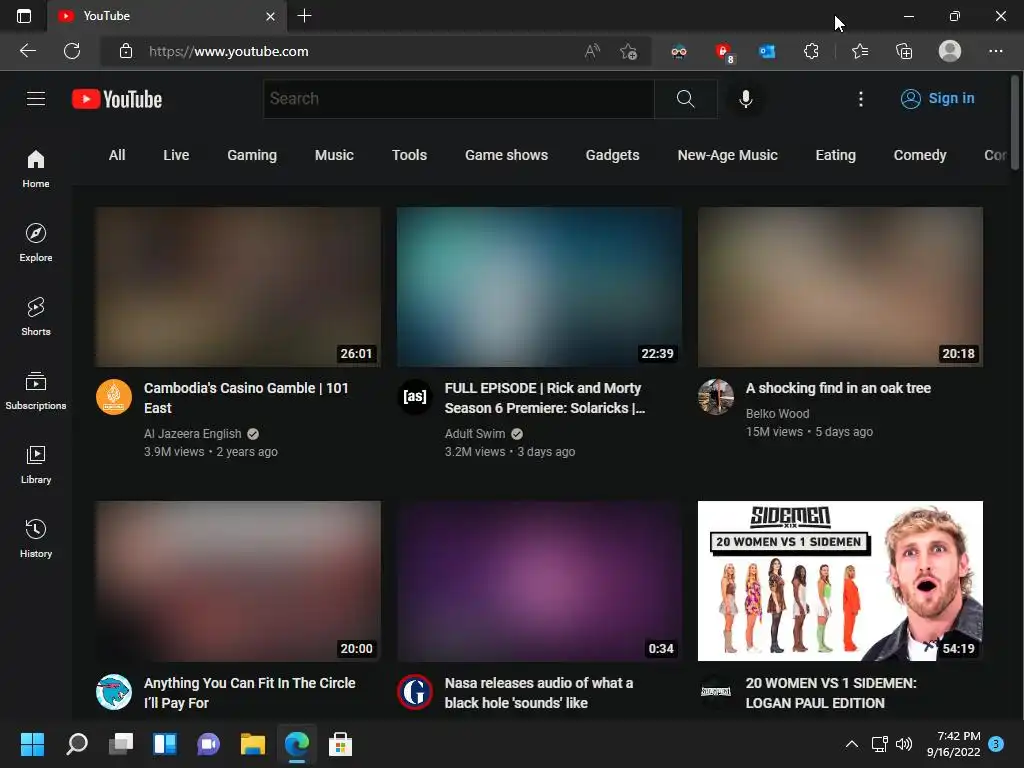Select the All filter chip
1024x768 pixels.
tap(117, 155)
